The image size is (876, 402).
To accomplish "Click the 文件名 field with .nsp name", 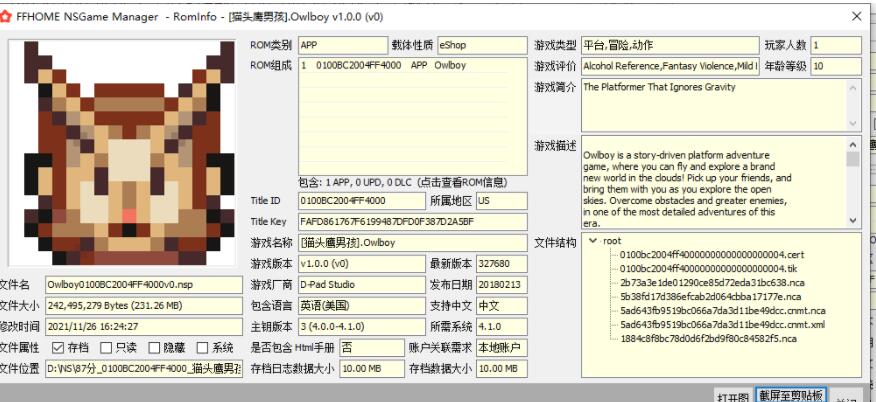I will (x=144, y=285).
